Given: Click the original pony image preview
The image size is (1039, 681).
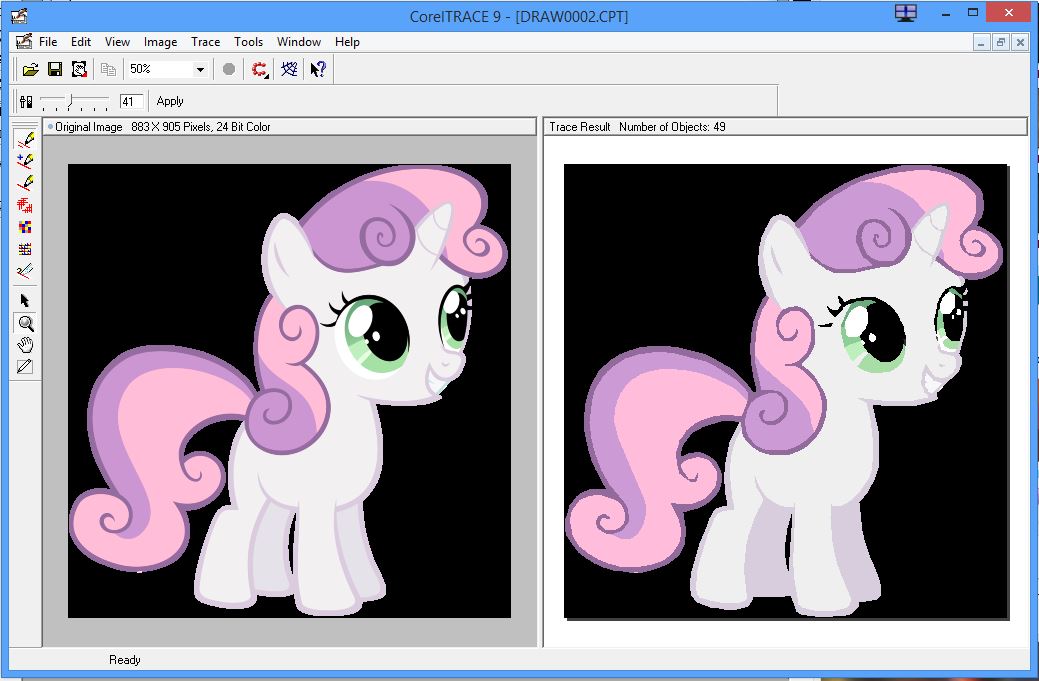Looking at the screenshot, I should 290,391.
